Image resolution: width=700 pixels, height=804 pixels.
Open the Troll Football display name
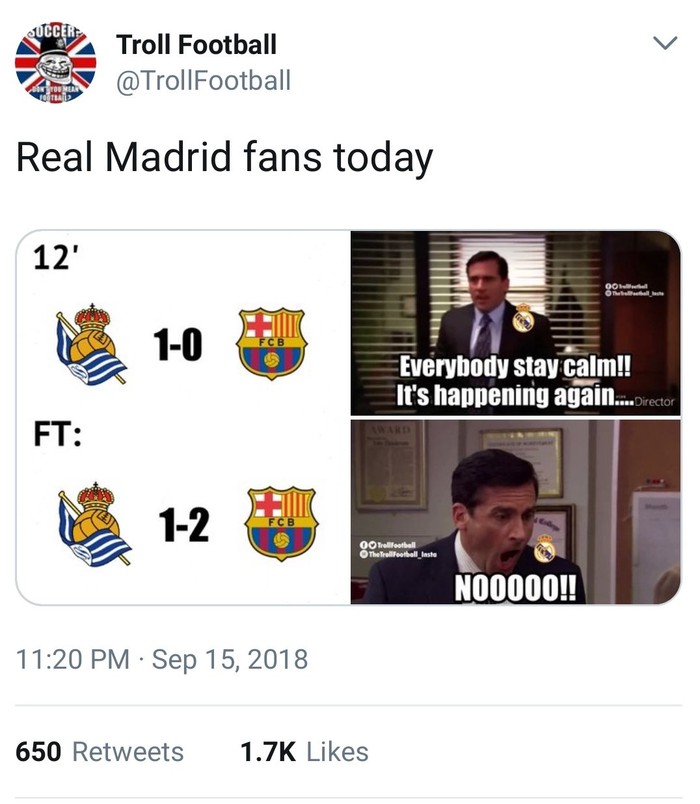196,44
